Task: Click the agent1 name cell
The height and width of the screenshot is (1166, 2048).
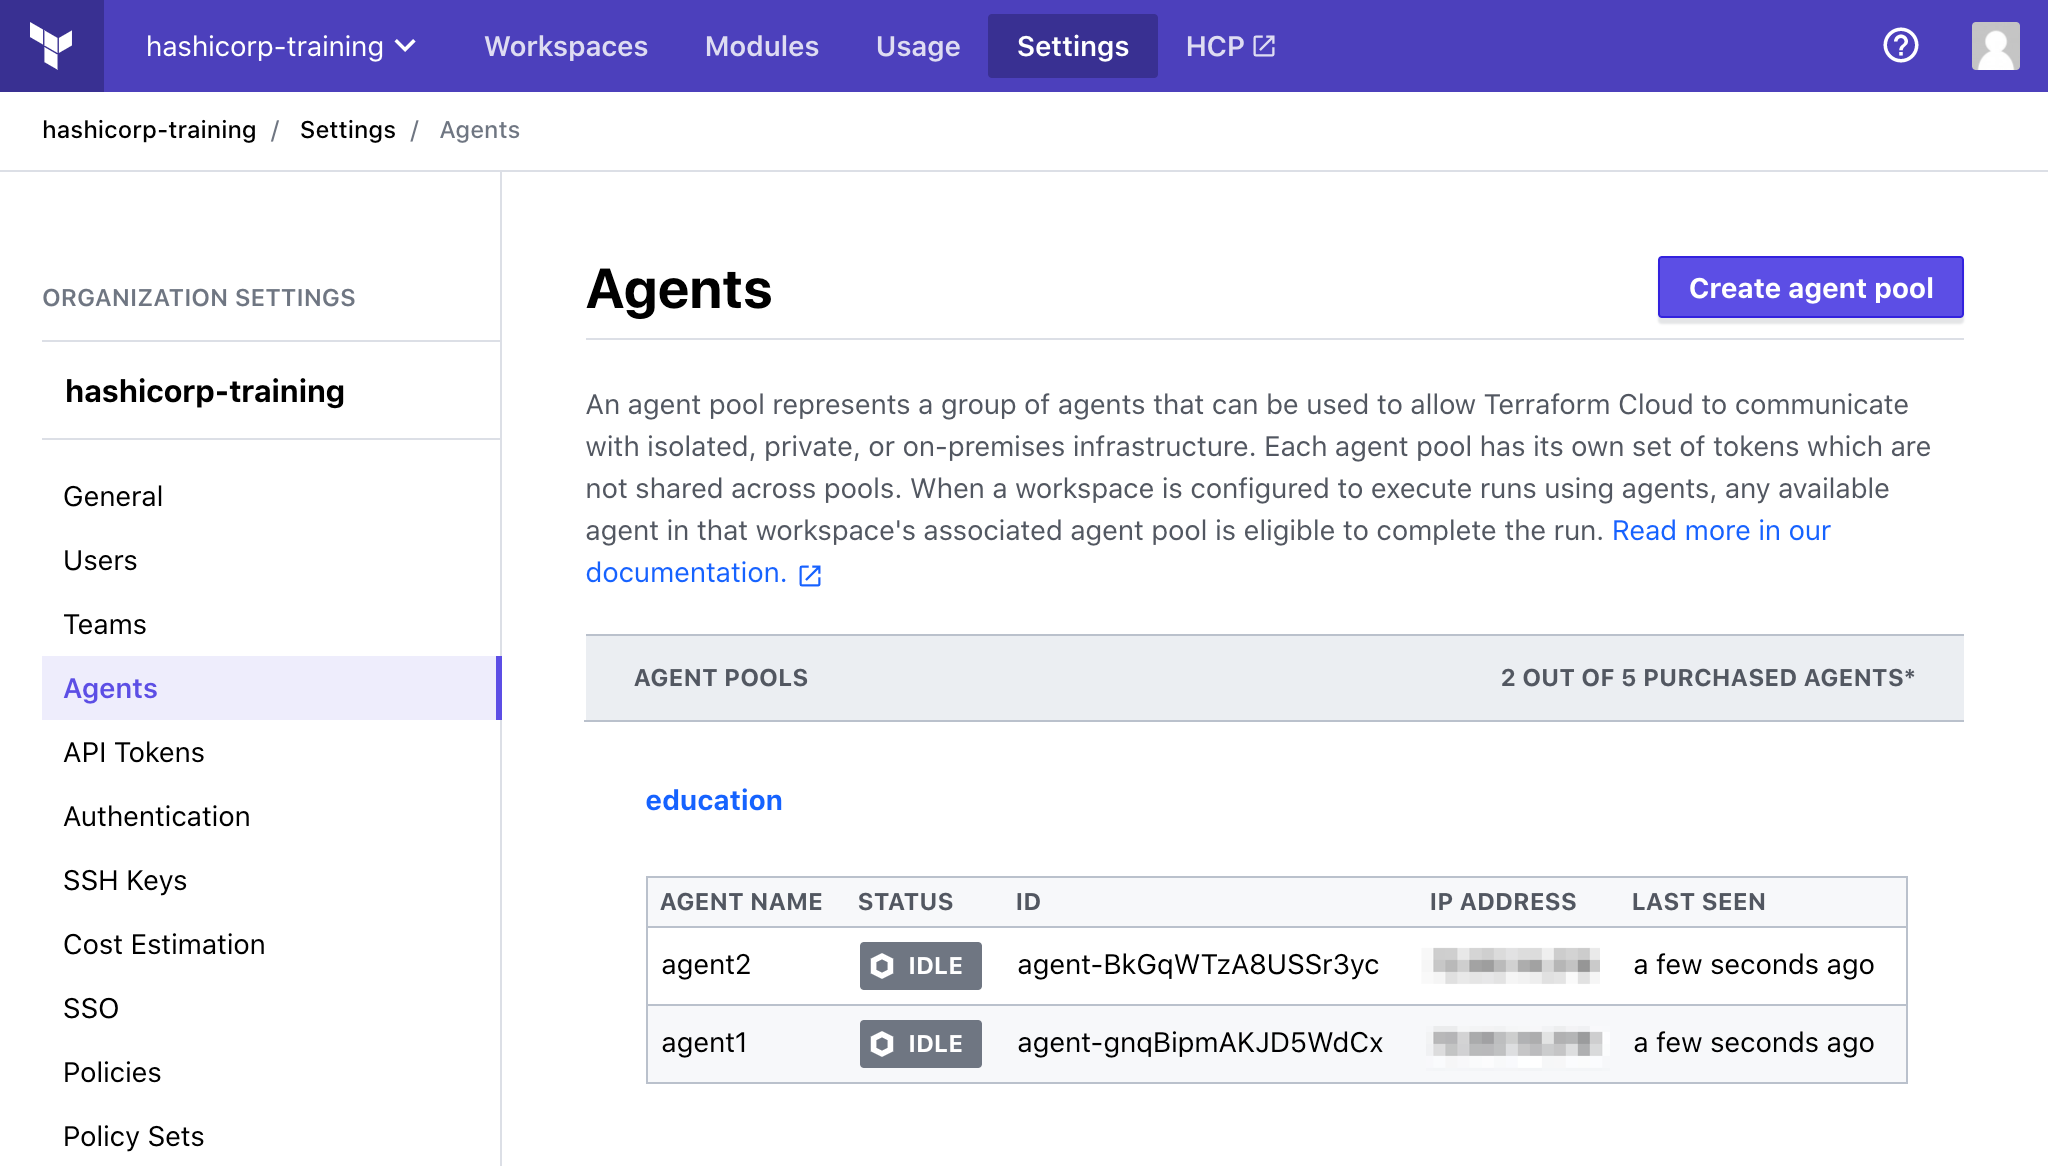Action: (x=704, y=1042)
